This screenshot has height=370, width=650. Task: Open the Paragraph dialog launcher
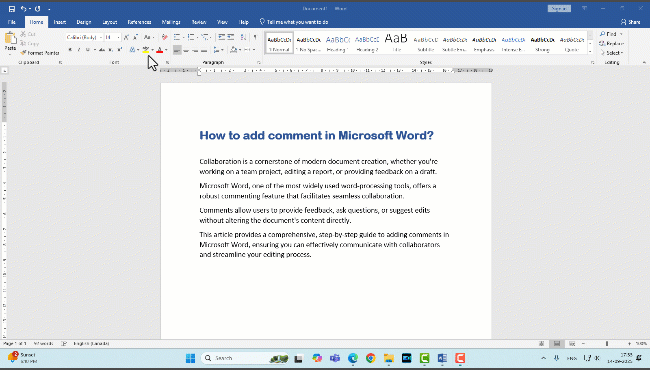[259, 63]
